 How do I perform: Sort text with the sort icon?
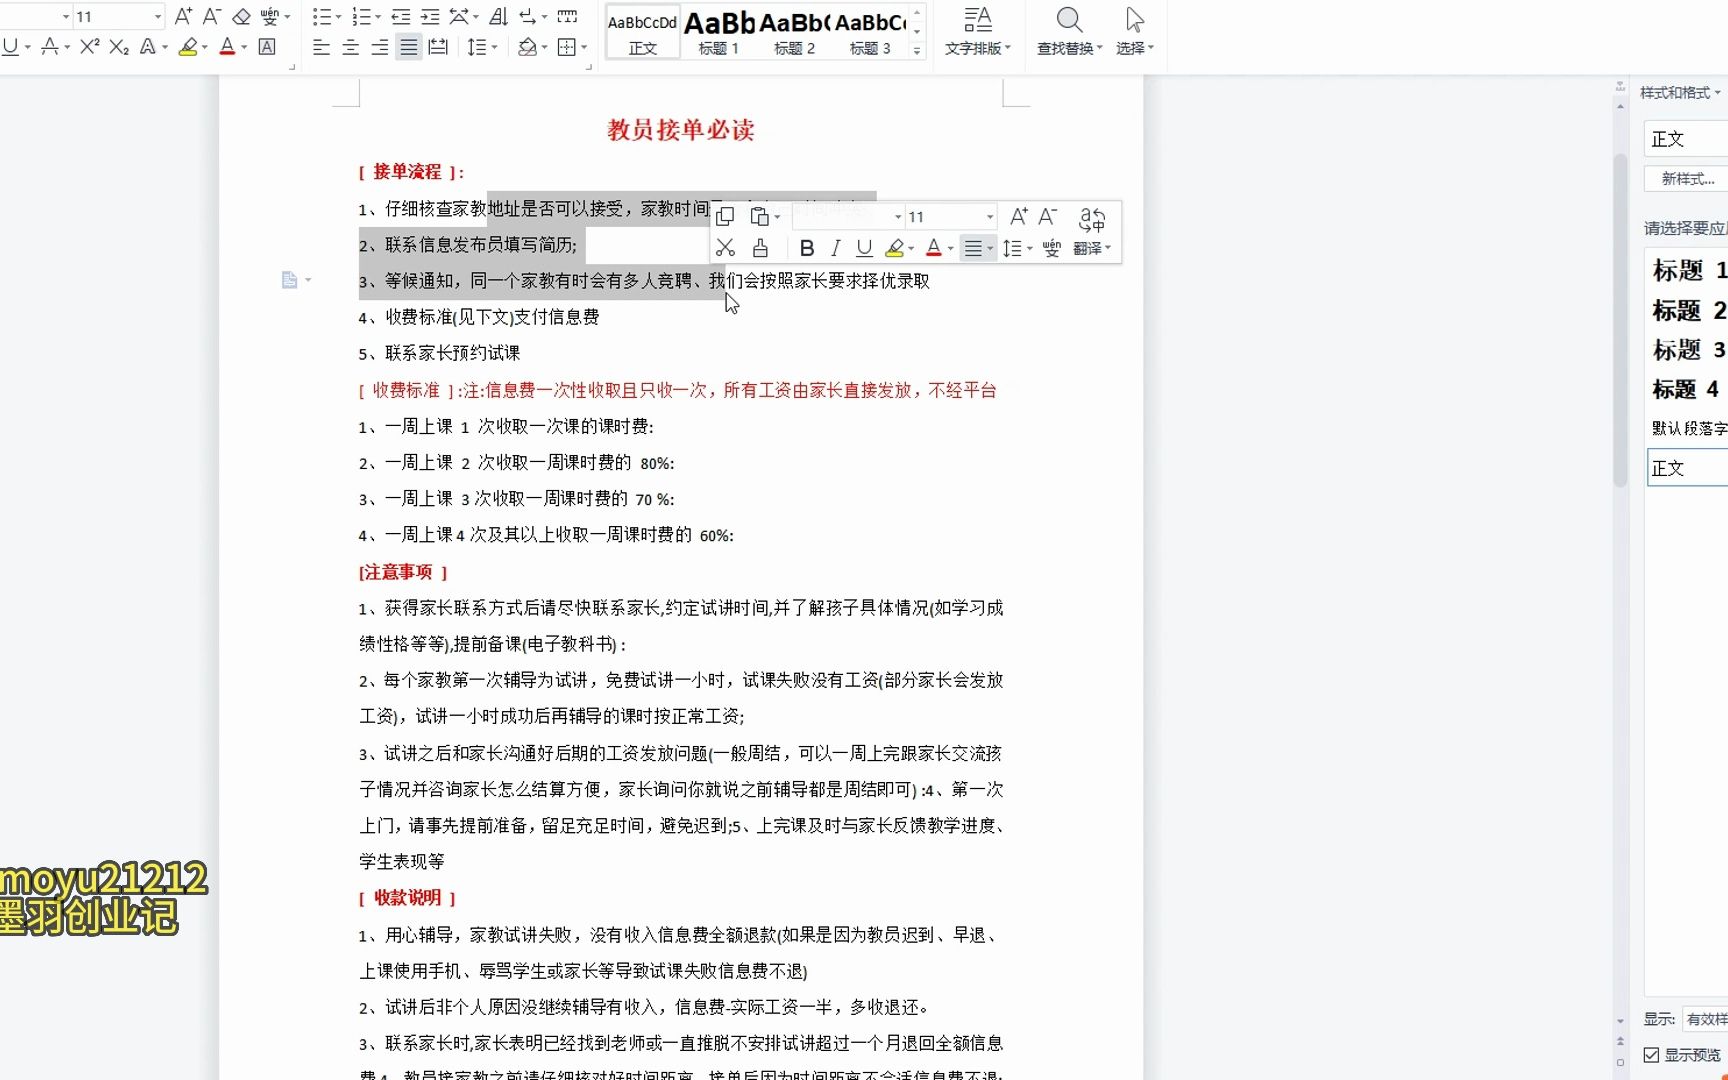[x=498, y=17]
